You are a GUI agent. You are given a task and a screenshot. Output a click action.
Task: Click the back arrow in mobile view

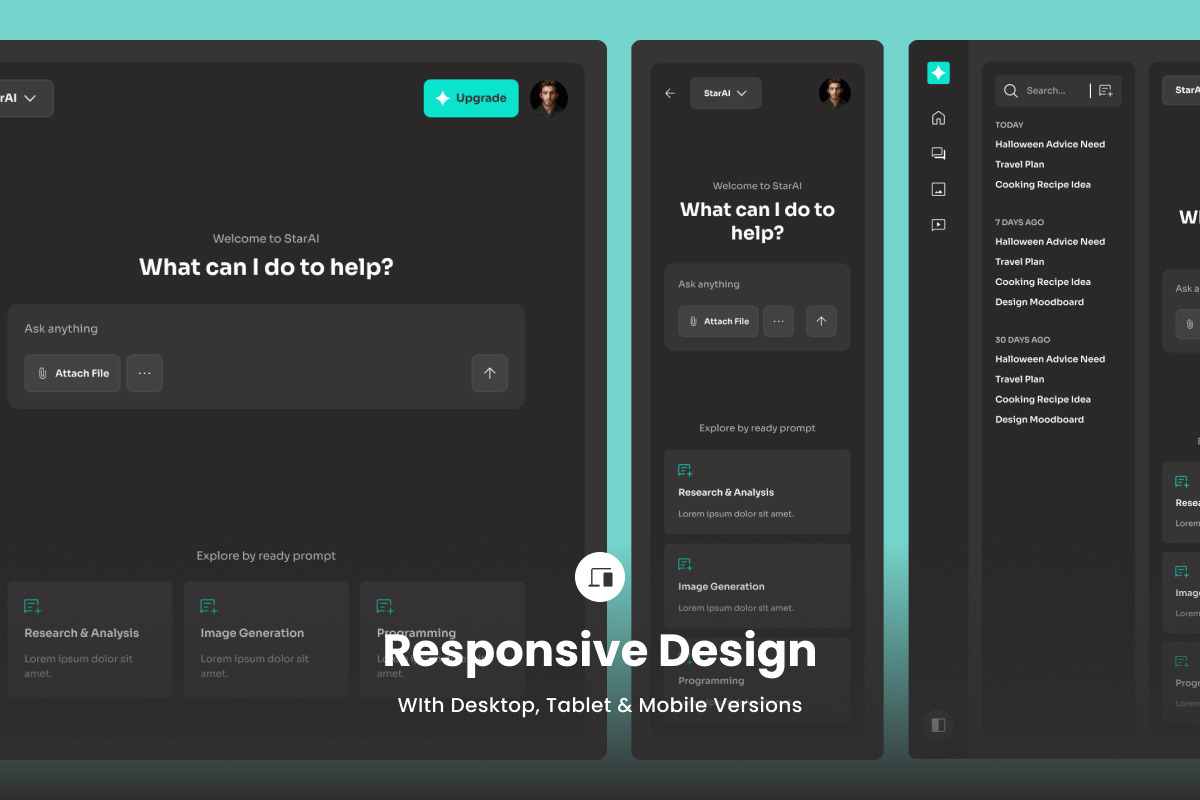click(670, 93)
